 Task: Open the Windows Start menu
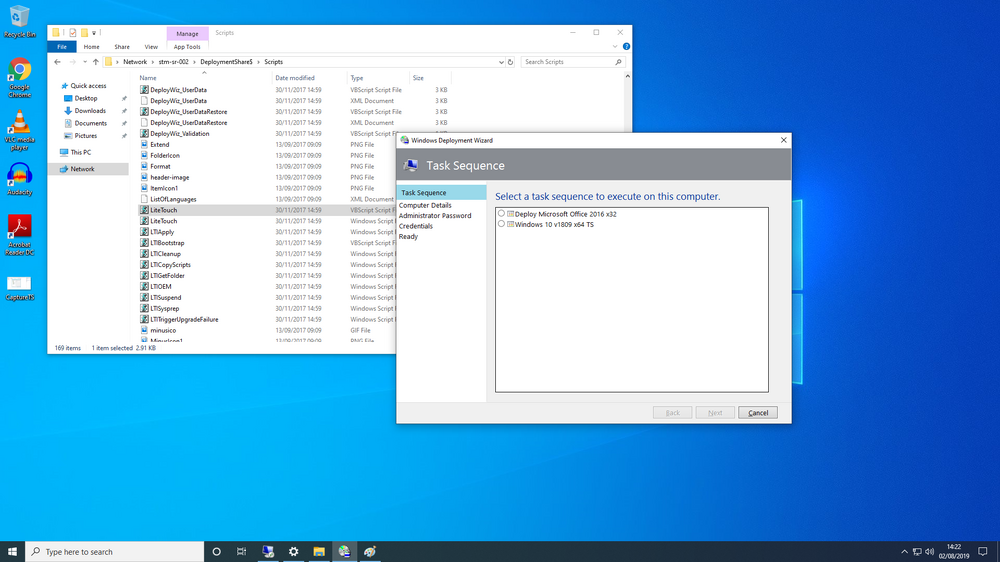[x=12, y=552]
